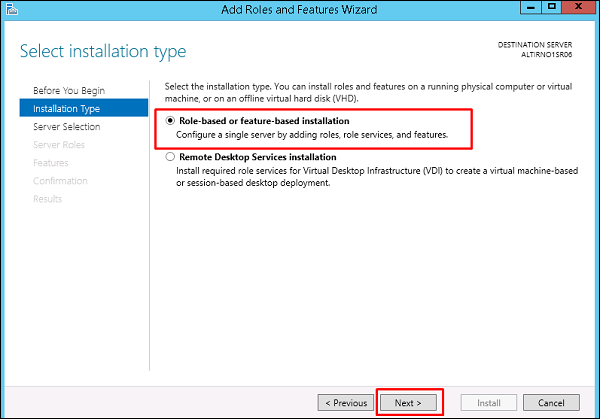Maximize the wizard window
The height and width of the screenshot is (419, 600).
click(x=549, y=10)
